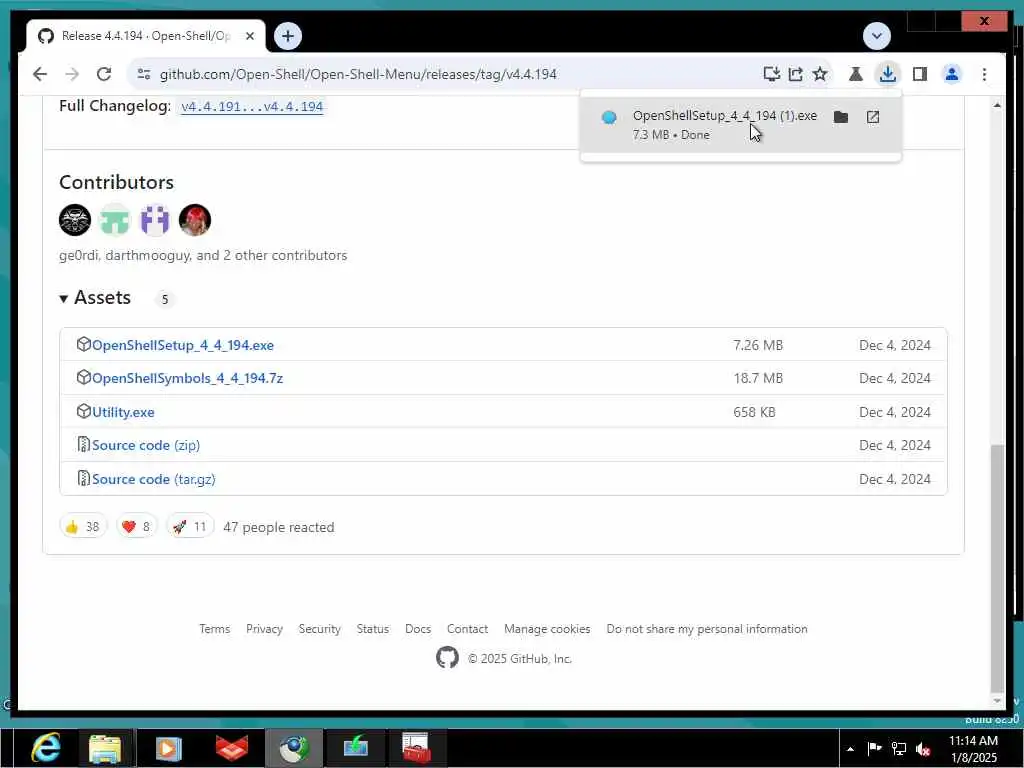Show hidden system tray icons
The height and width of the screenshot is (768, 1024).
(850, 749)
